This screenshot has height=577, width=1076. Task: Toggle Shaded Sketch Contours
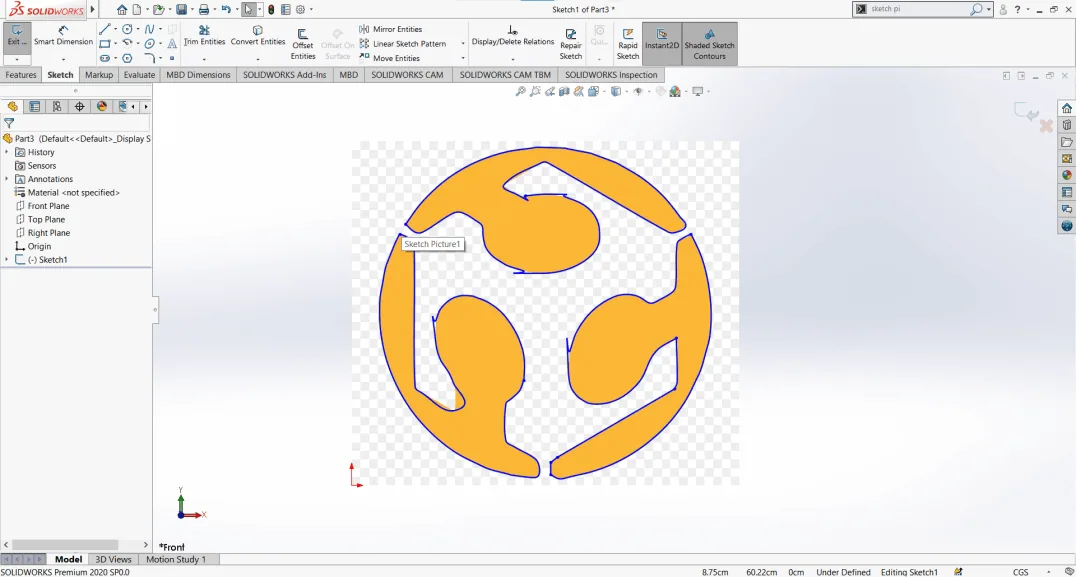(710, 43)
